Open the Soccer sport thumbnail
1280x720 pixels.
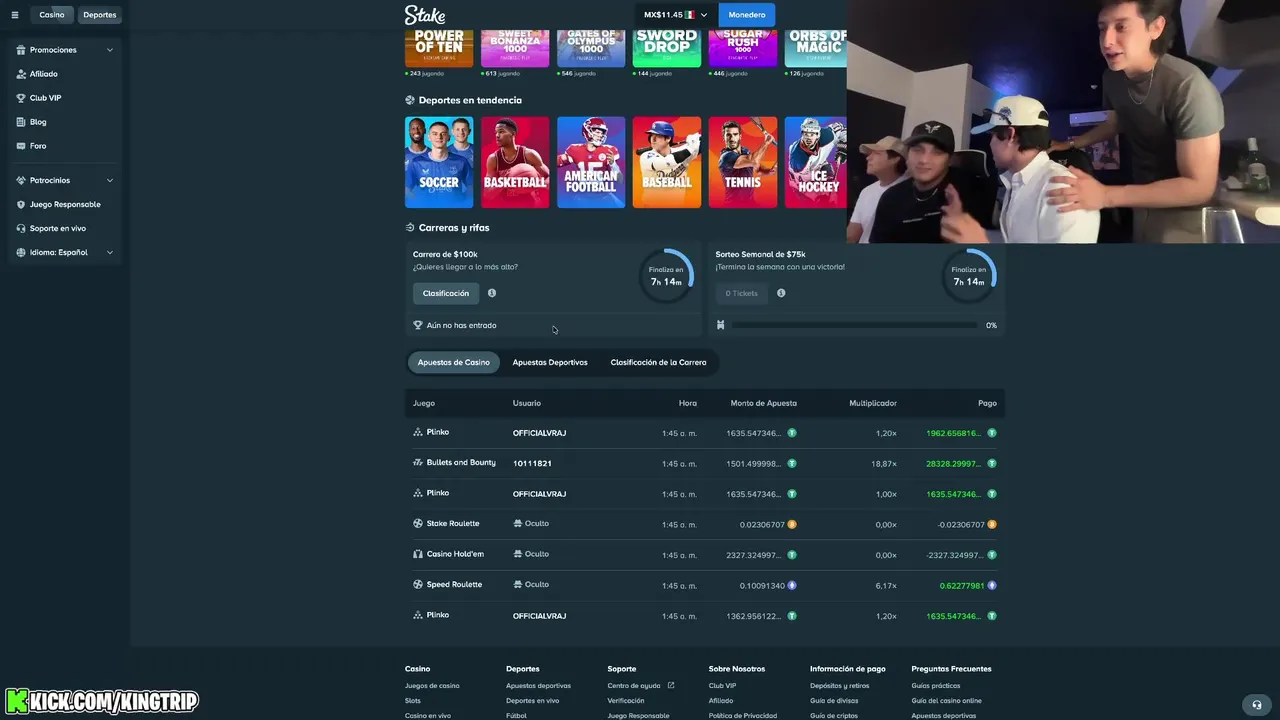(439, 162)
